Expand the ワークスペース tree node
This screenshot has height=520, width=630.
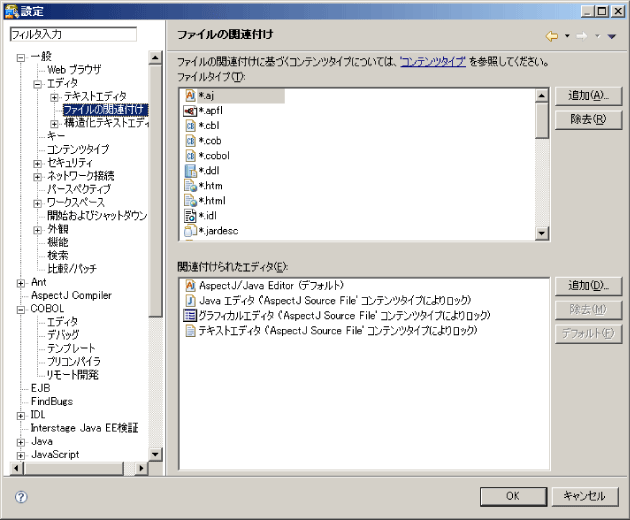37,203
